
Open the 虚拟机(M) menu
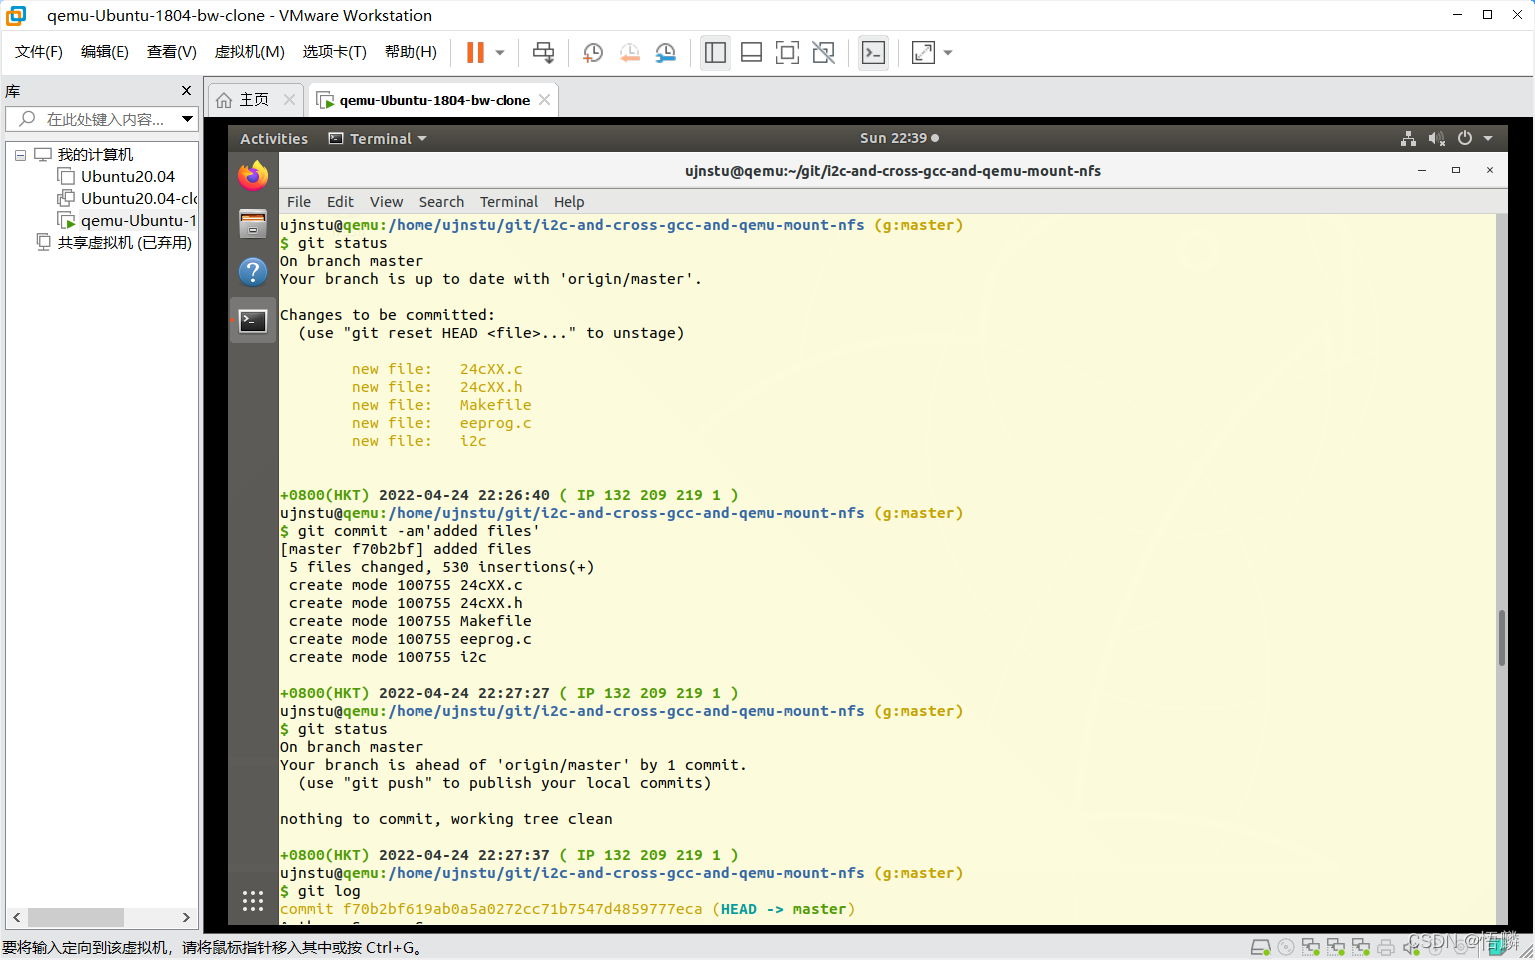pyautogui.click(x=250, y=51)
